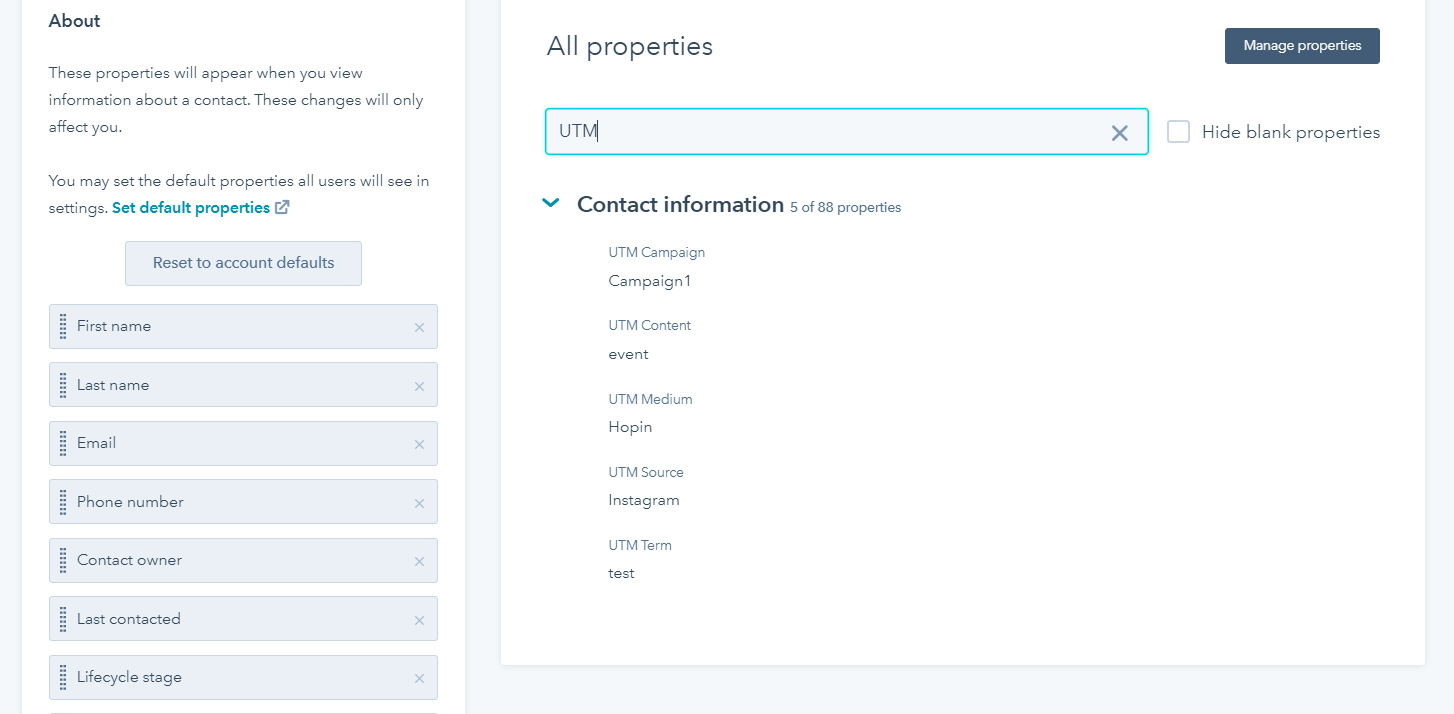
Task: Remove Lifecycle stage property with X icon
Action: 419,678
